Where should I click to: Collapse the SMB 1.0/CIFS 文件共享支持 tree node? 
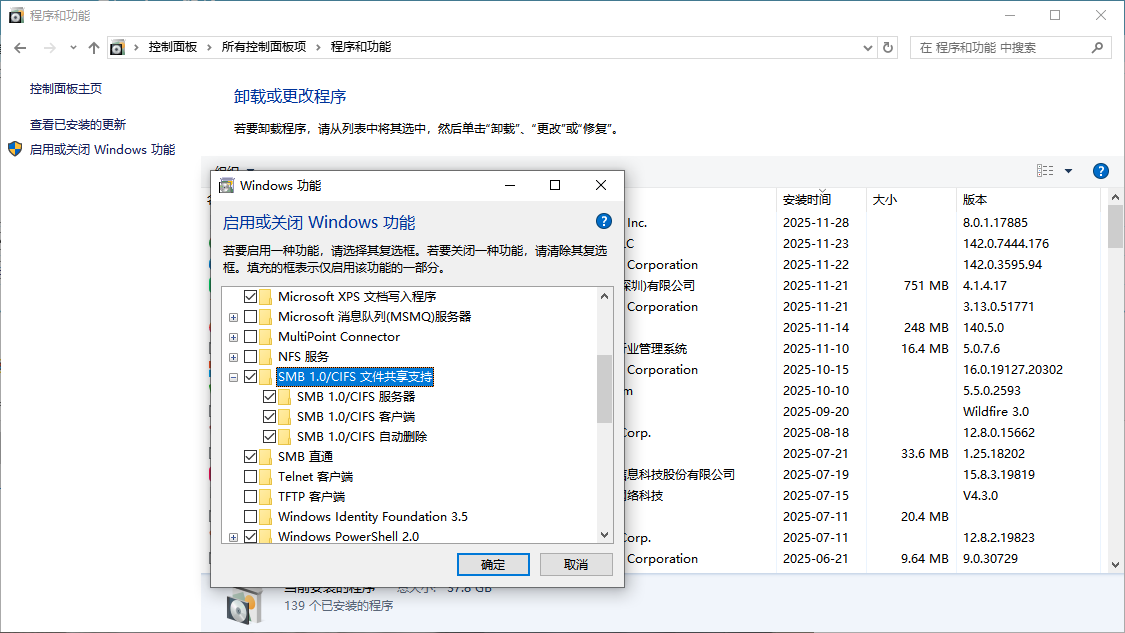tap(233, 377)
